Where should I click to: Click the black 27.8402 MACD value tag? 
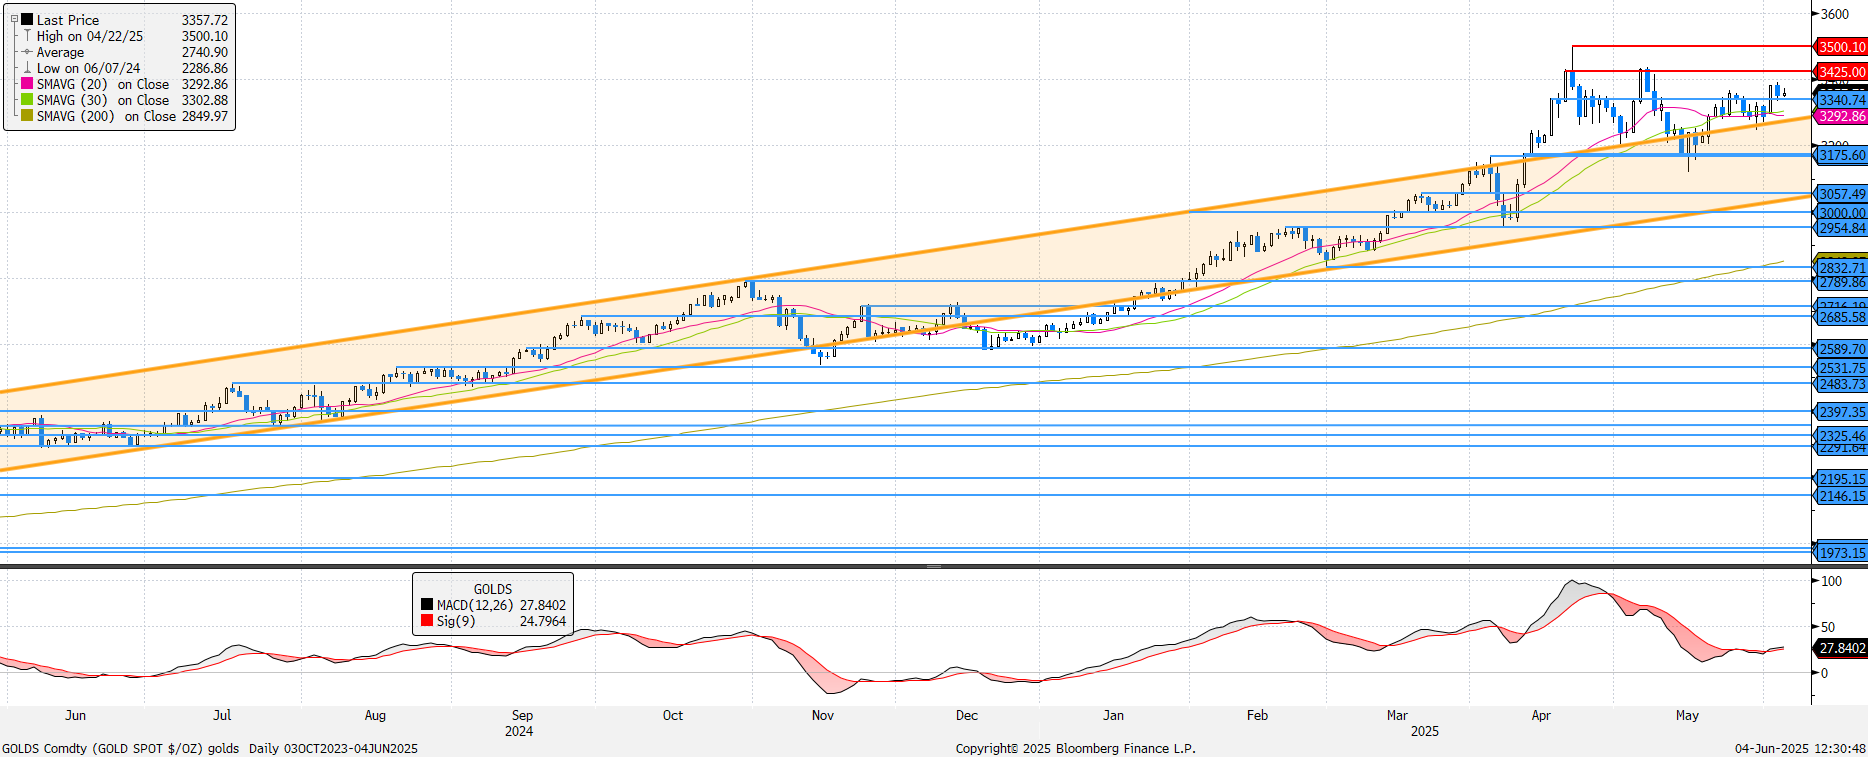(x=1840, y=648)
